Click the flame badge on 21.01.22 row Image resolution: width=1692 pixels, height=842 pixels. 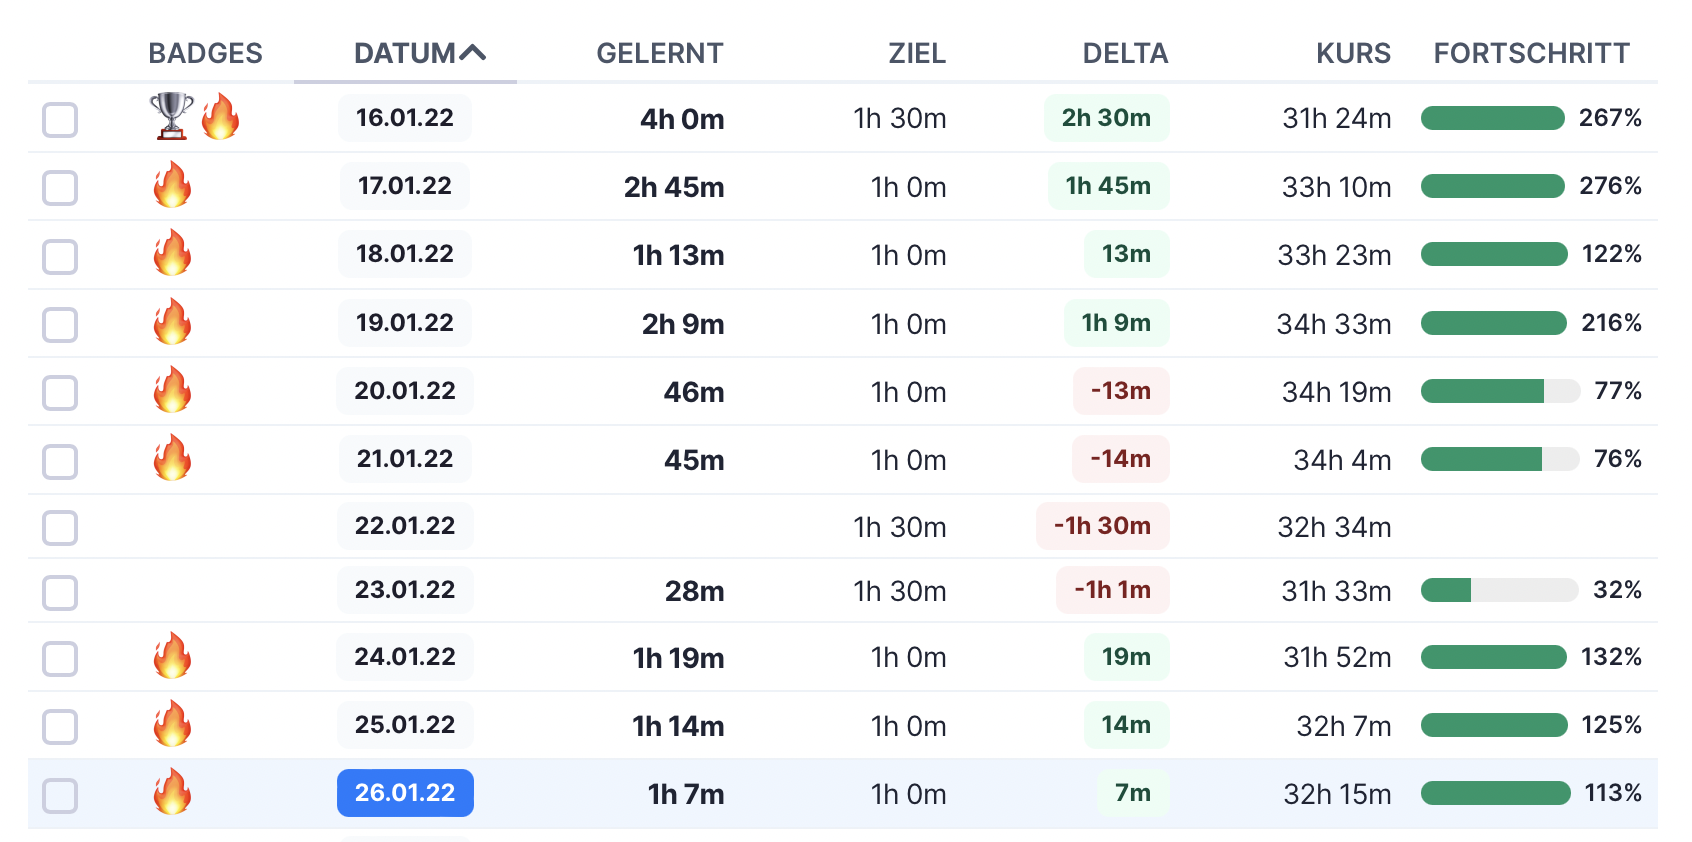coord(172,458)
